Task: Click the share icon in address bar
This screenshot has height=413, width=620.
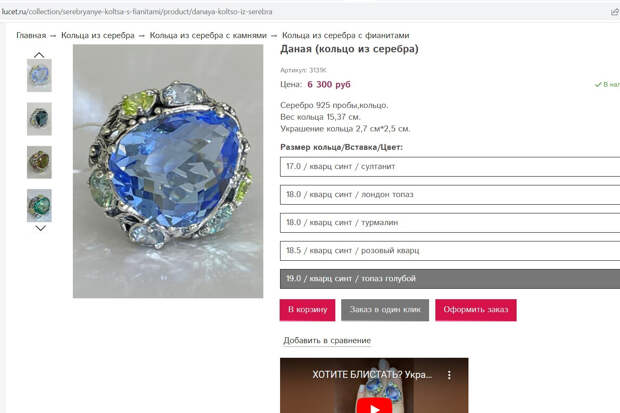Action: point(615,12)
